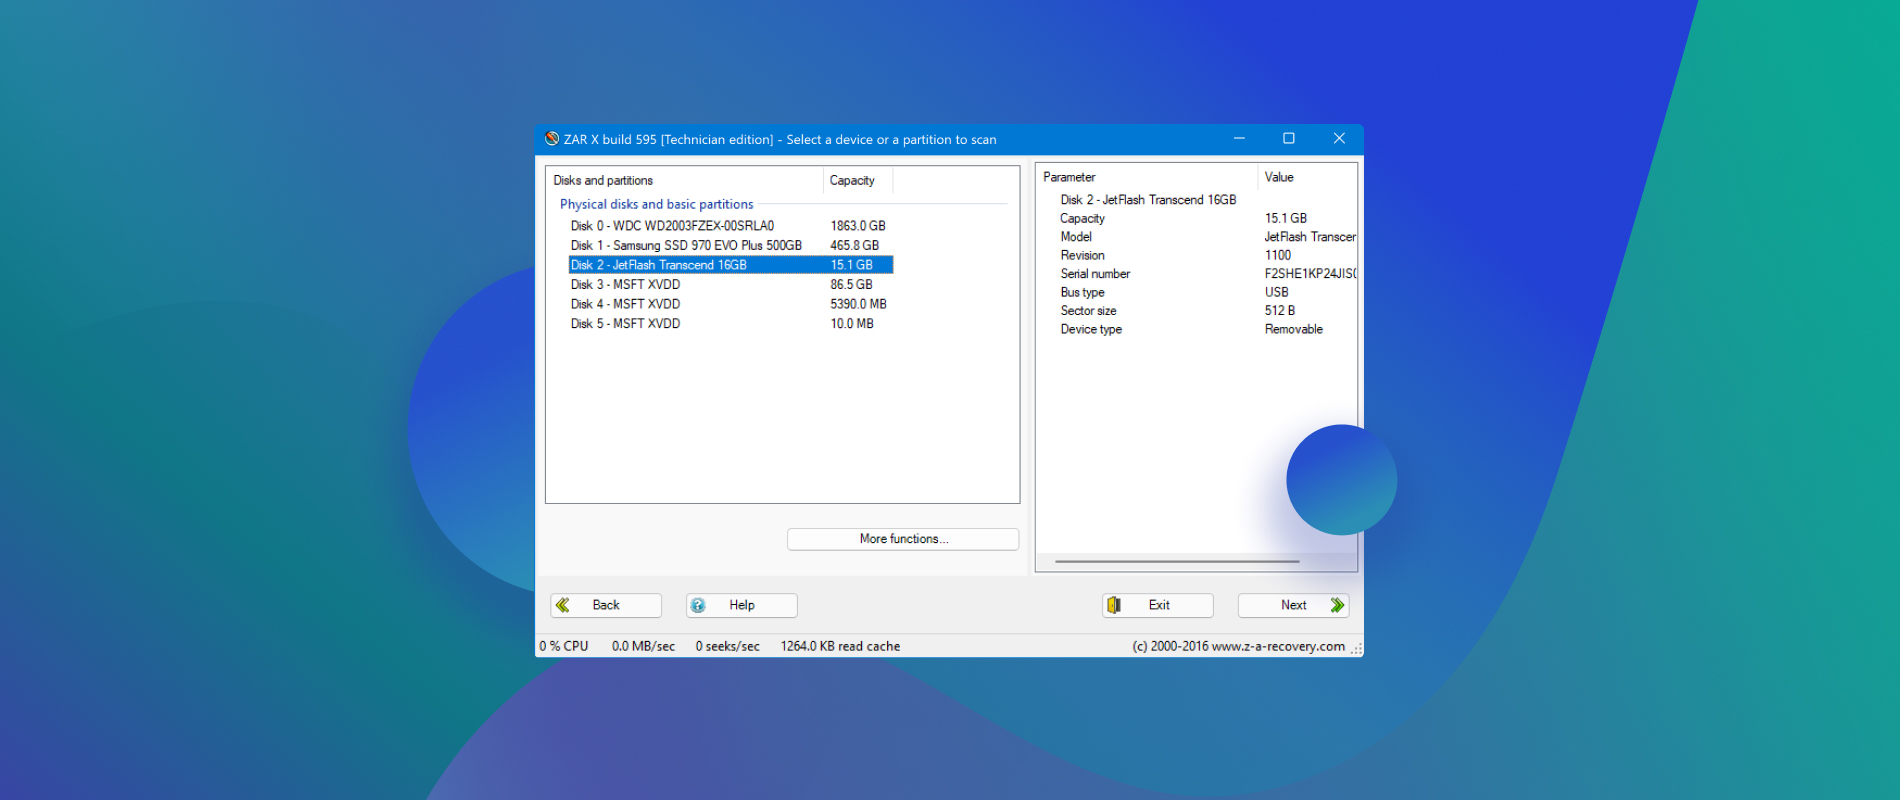Click the Device type parameter label

pos(1091,329)
